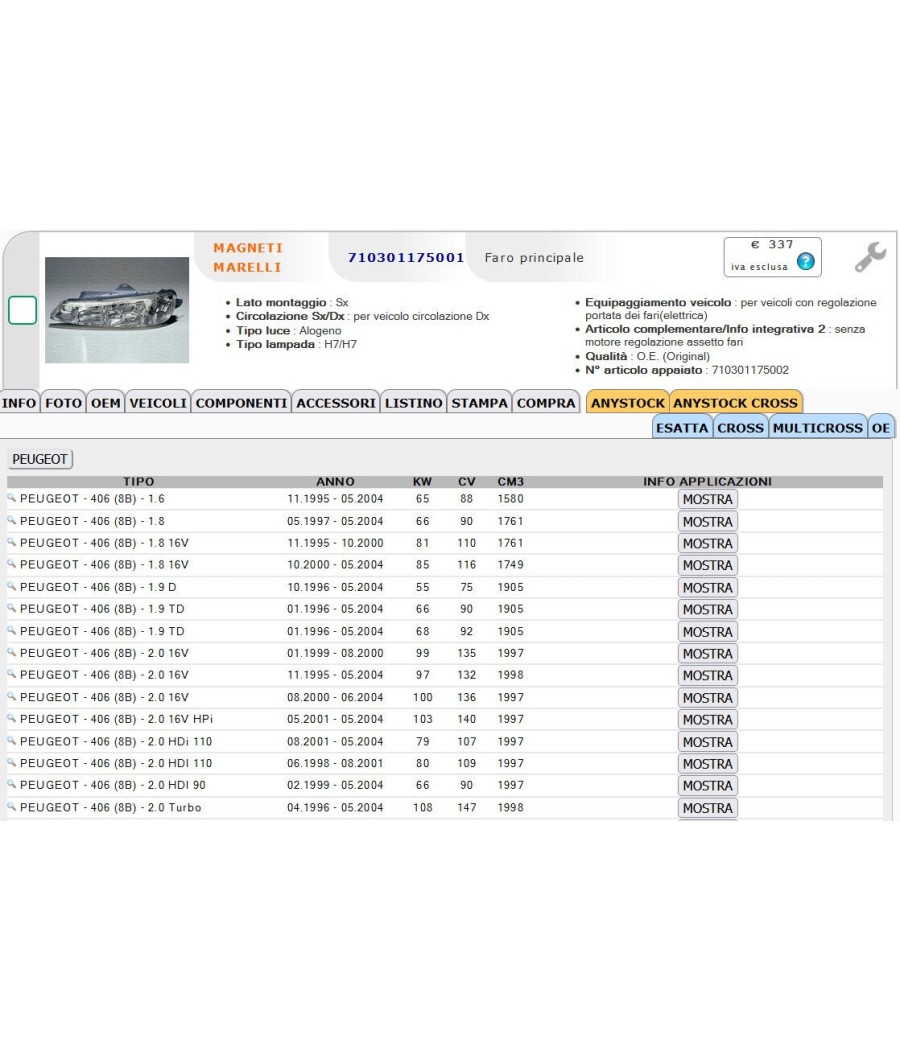Click magnifier icon beside 406 1.6 row
Screen dimensions: 900x1050
click(11, 498)
